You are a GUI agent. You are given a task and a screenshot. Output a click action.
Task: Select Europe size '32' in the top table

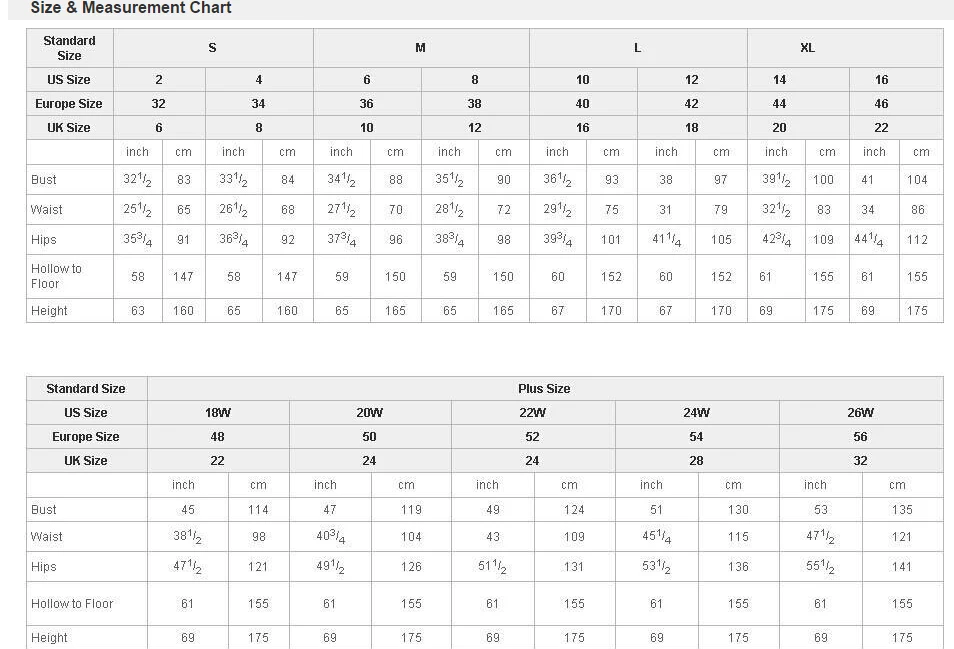click(158, 104)
